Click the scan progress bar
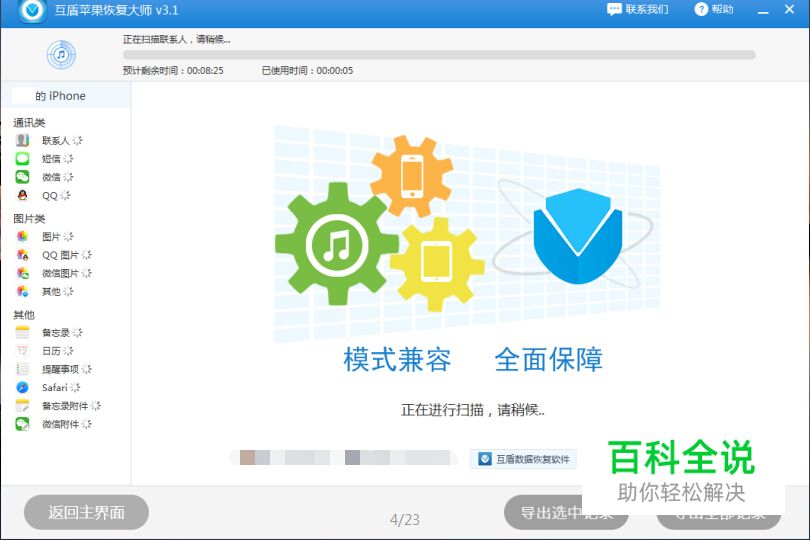 click(439, 55)
